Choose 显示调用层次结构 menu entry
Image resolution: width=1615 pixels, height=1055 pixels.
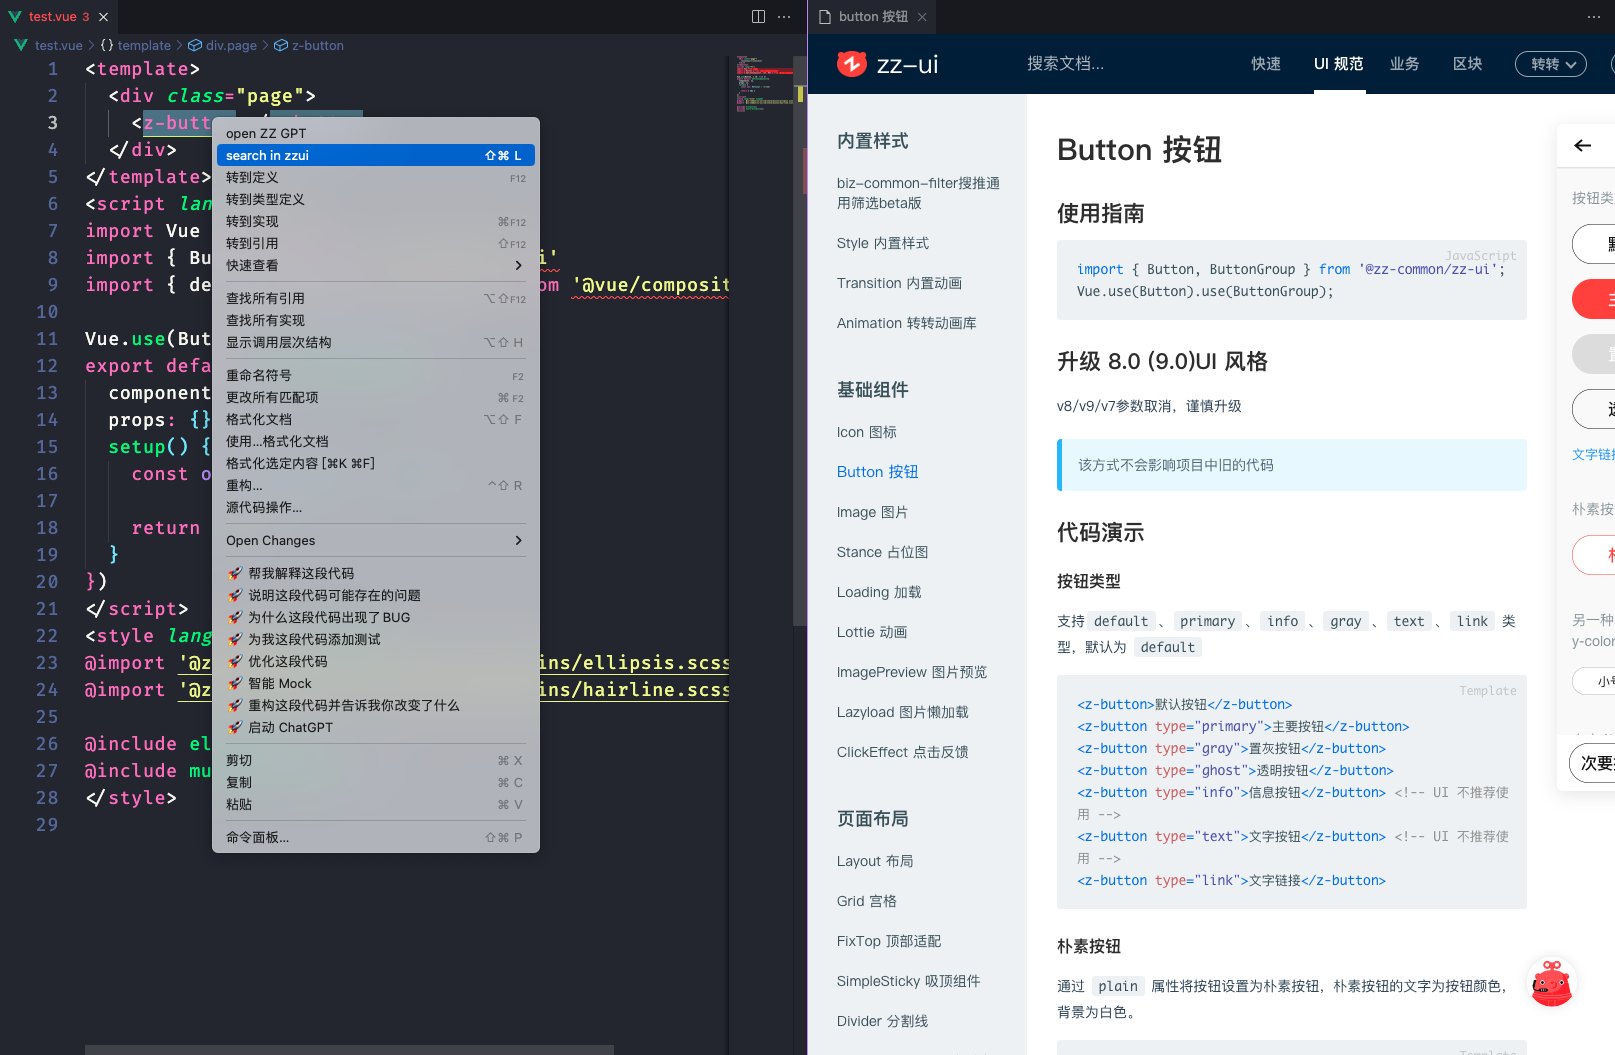376,343
